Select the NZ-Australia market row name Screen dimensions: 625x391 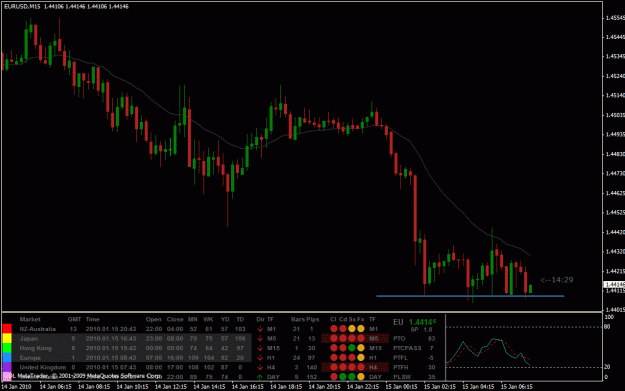37,329
